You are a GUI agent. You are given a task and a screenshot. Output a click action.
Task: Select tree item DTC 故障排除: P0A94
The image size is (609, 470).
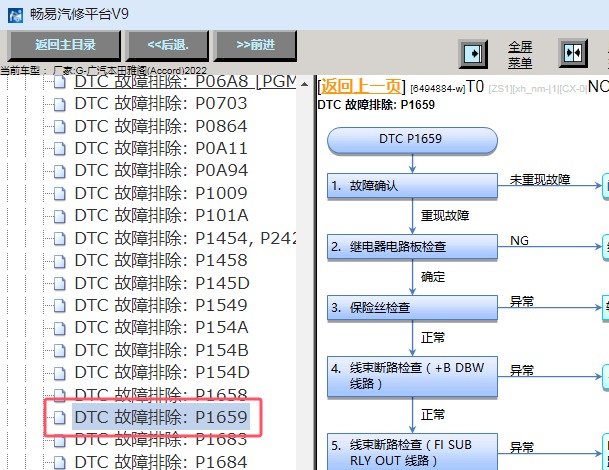[x=161, y=171]
